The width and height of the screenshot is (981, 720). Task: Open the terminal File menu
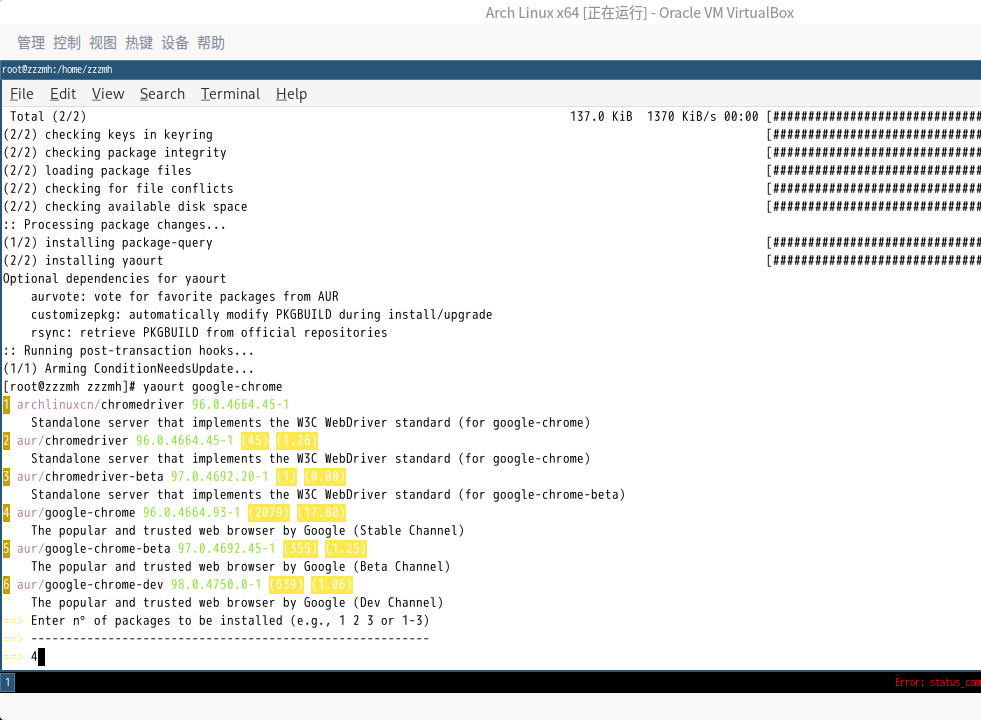(22, 94)
